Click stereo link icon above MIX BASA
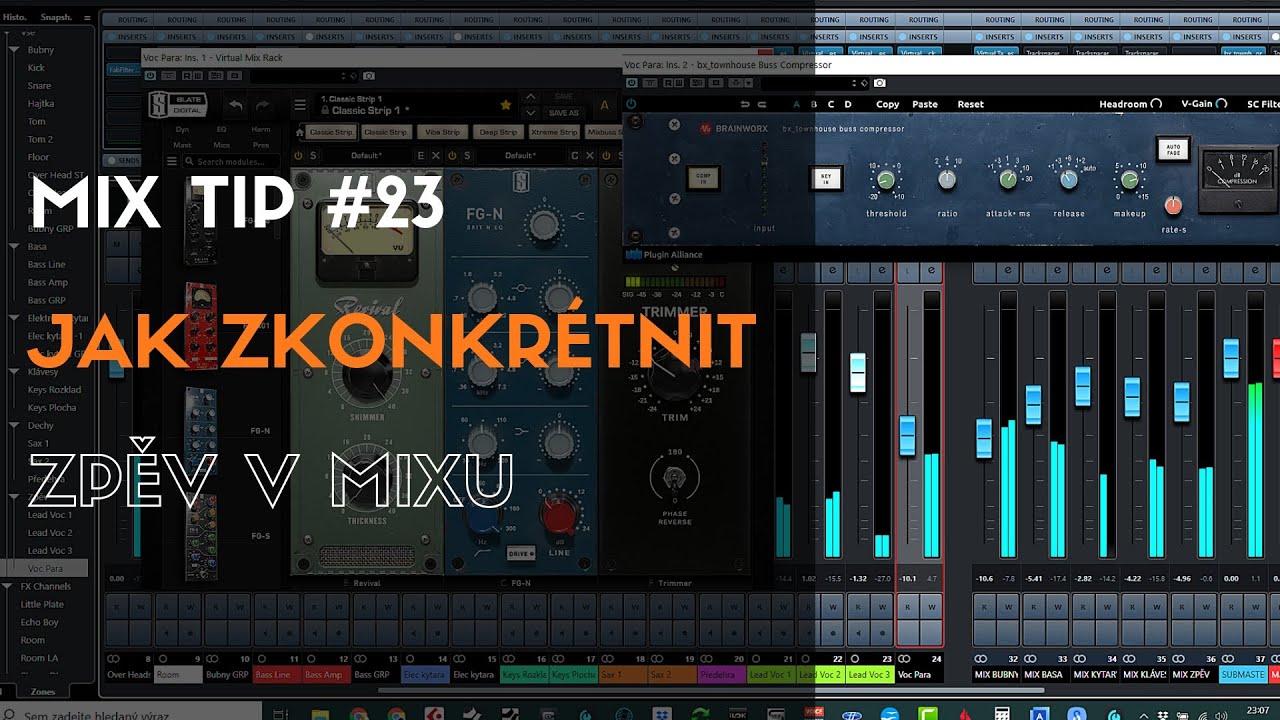Image resolution: width=1280 pixels, height=720 pixels. tap(1030, 659)
